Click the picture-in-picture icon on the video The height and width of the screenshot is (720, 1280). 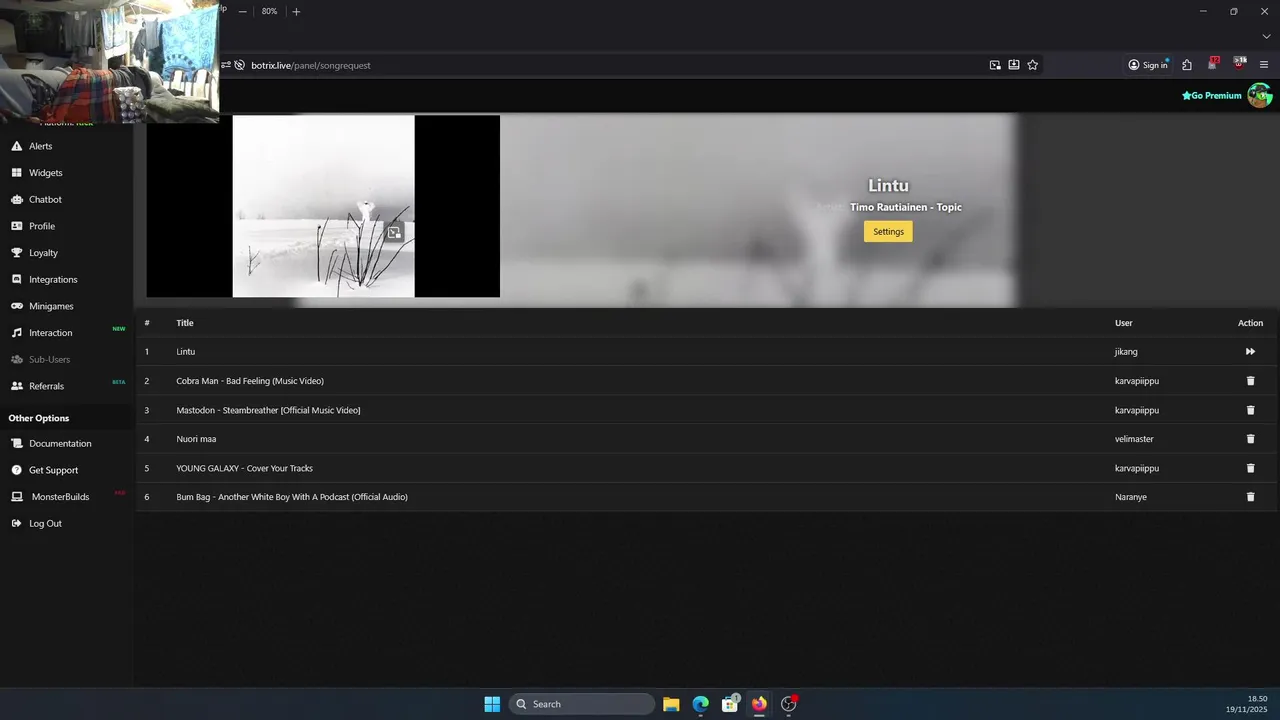(394, 232)
